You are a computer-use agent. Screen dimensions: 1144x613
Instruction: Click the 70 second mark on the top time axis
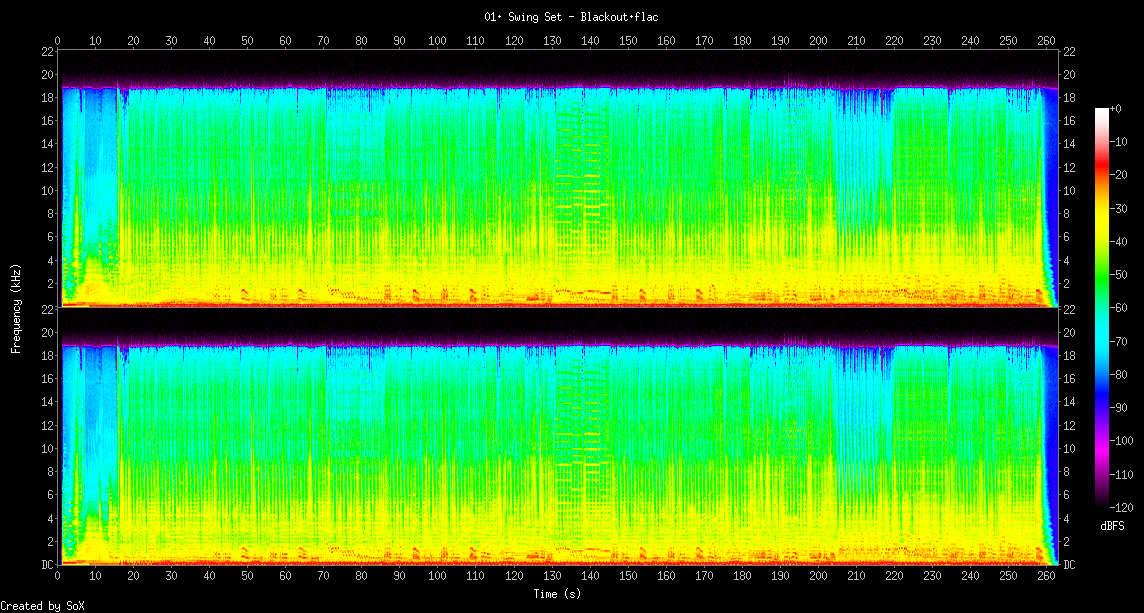(x=324, y=41)
